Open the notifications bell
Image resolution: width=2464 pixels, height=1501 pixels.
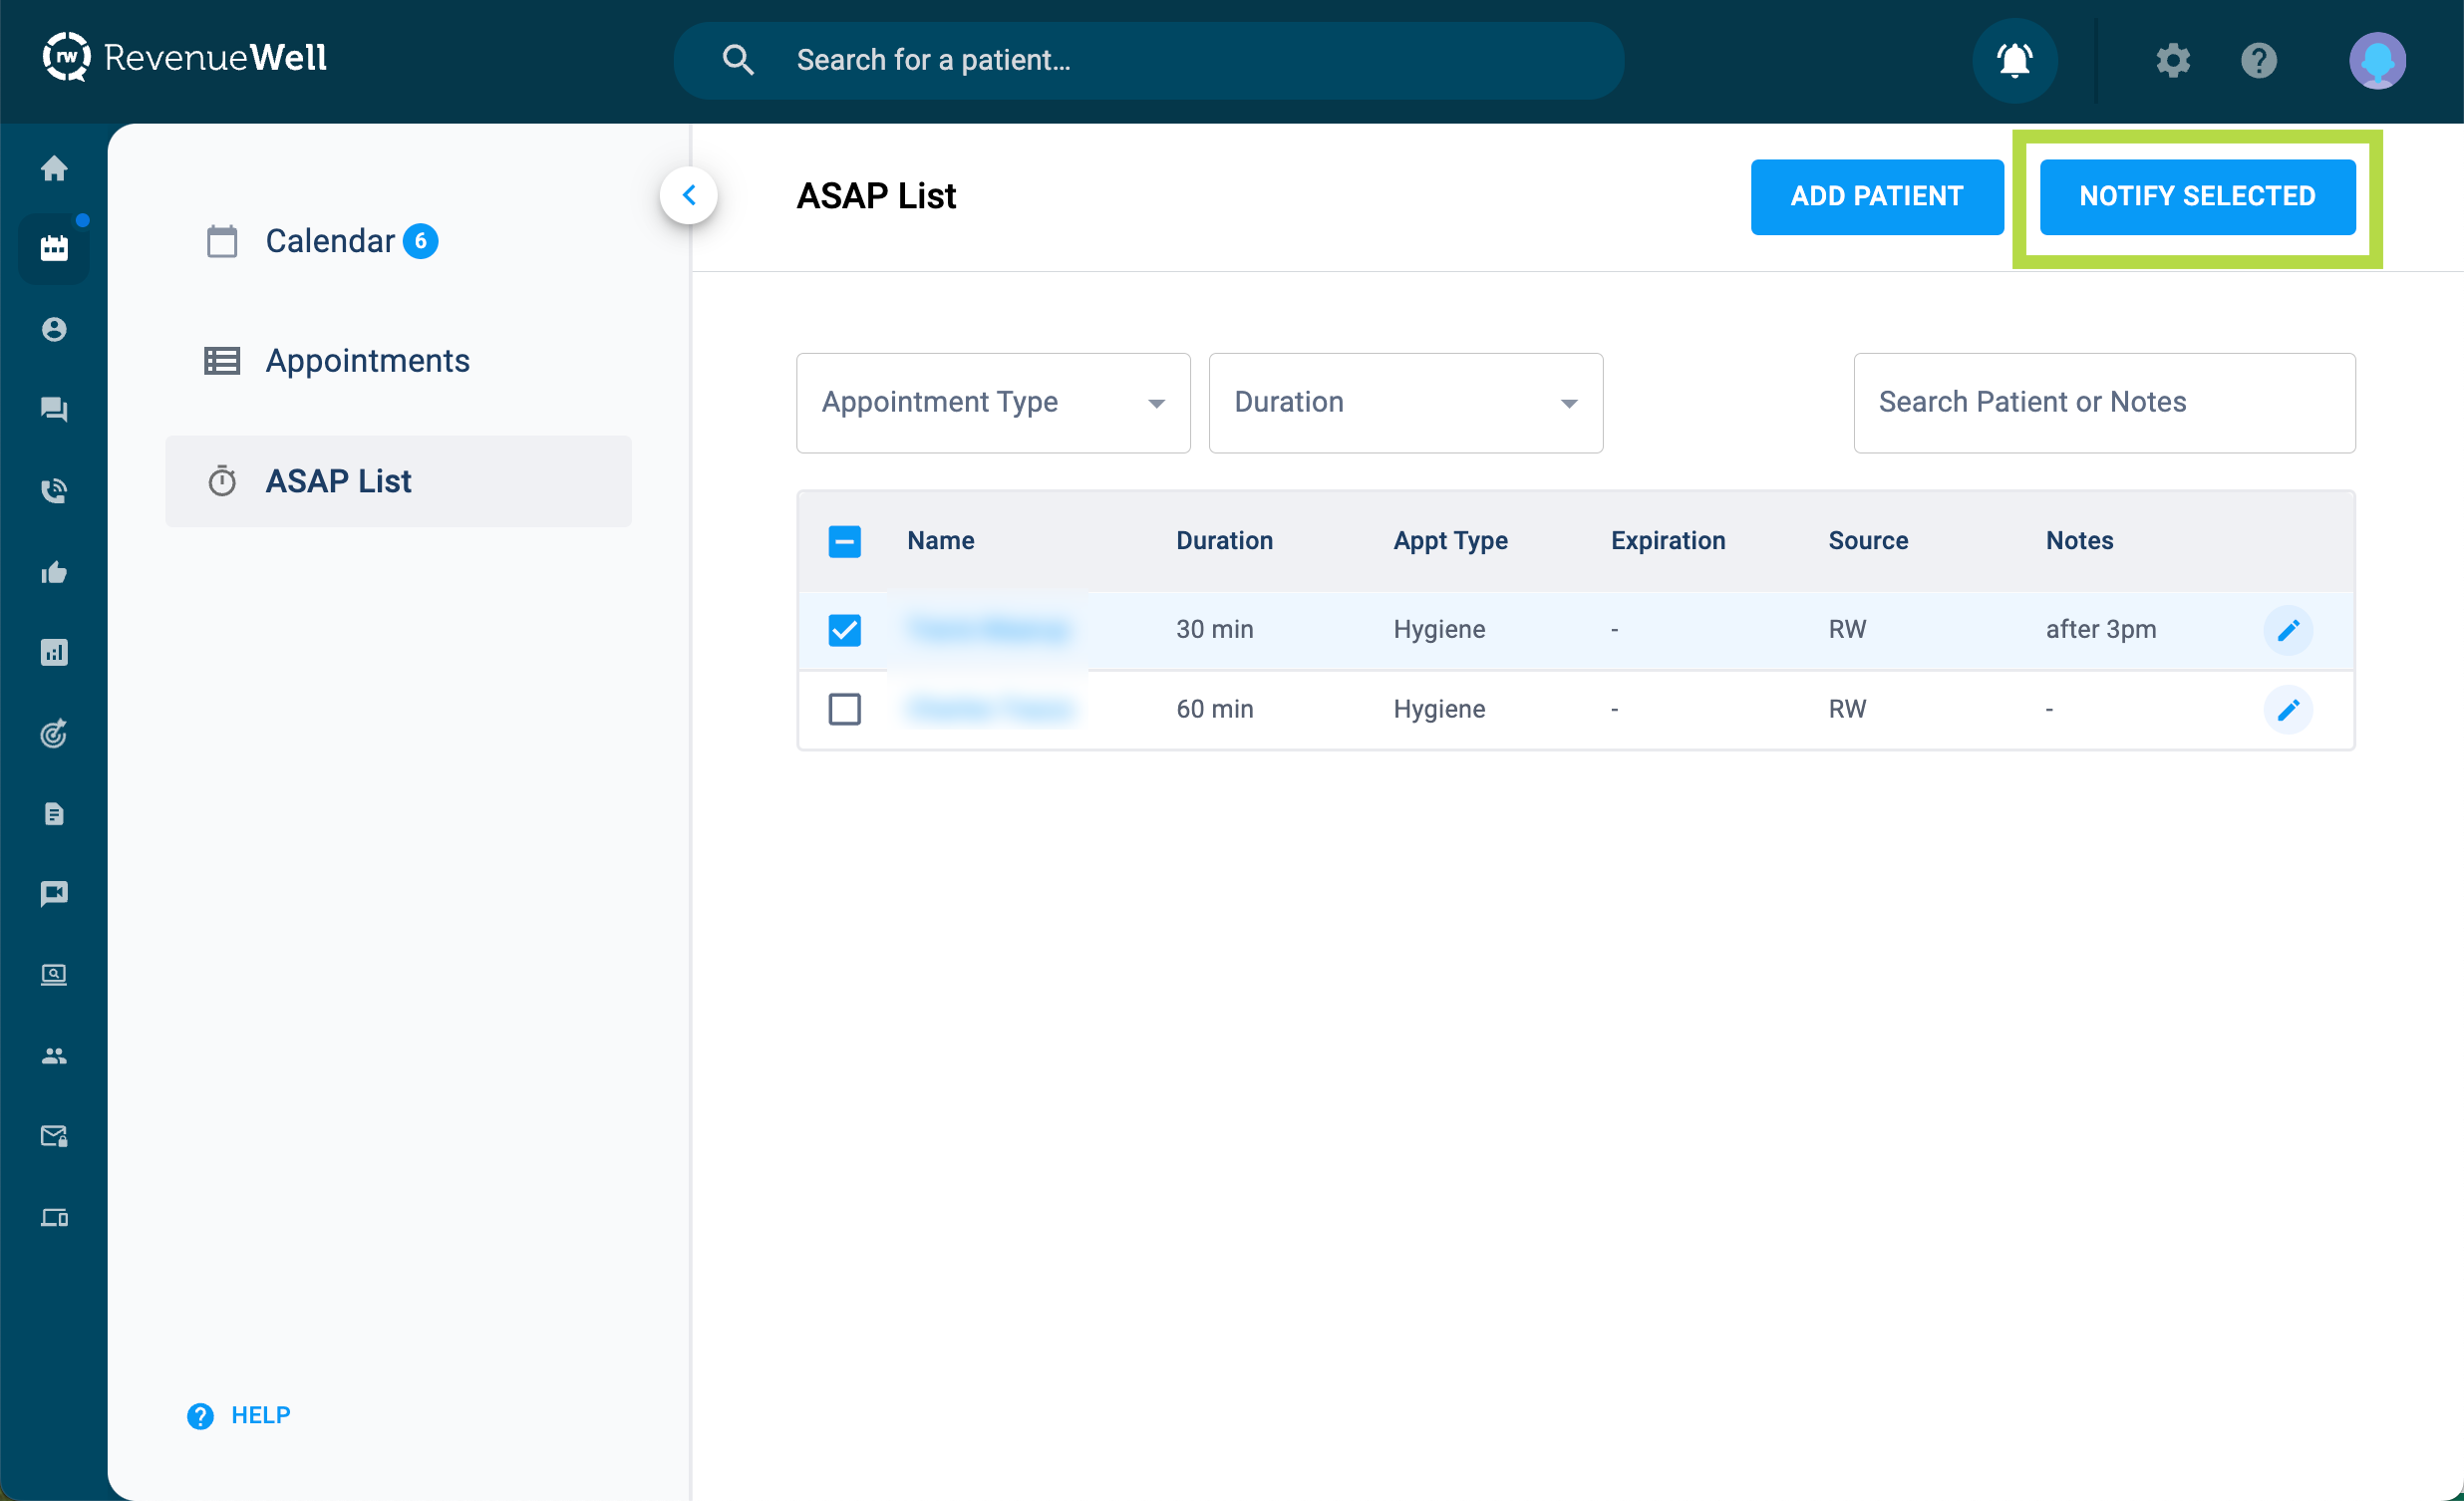tap(2014, 60)
